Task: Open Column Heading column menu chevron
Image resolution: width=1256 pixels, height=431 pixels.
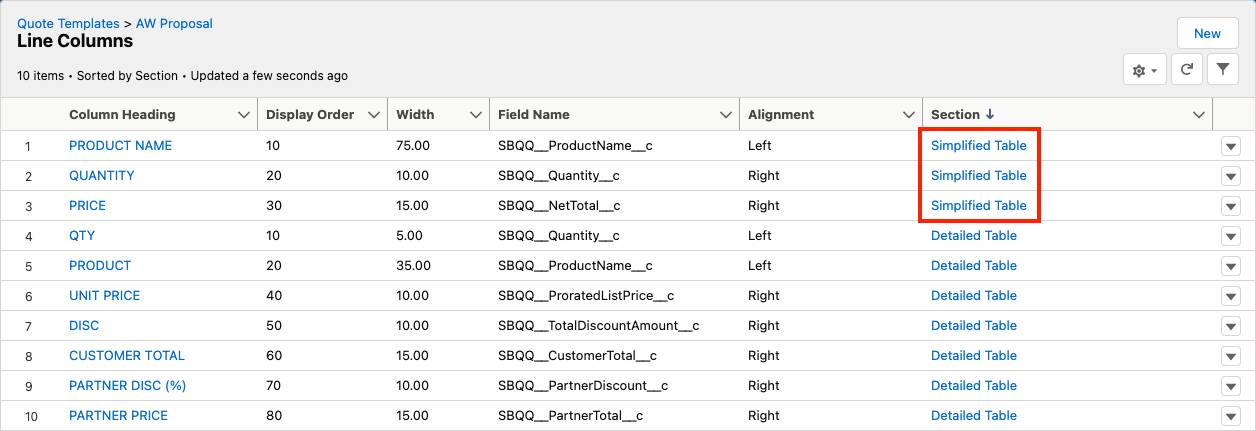Action: [244, 115]
